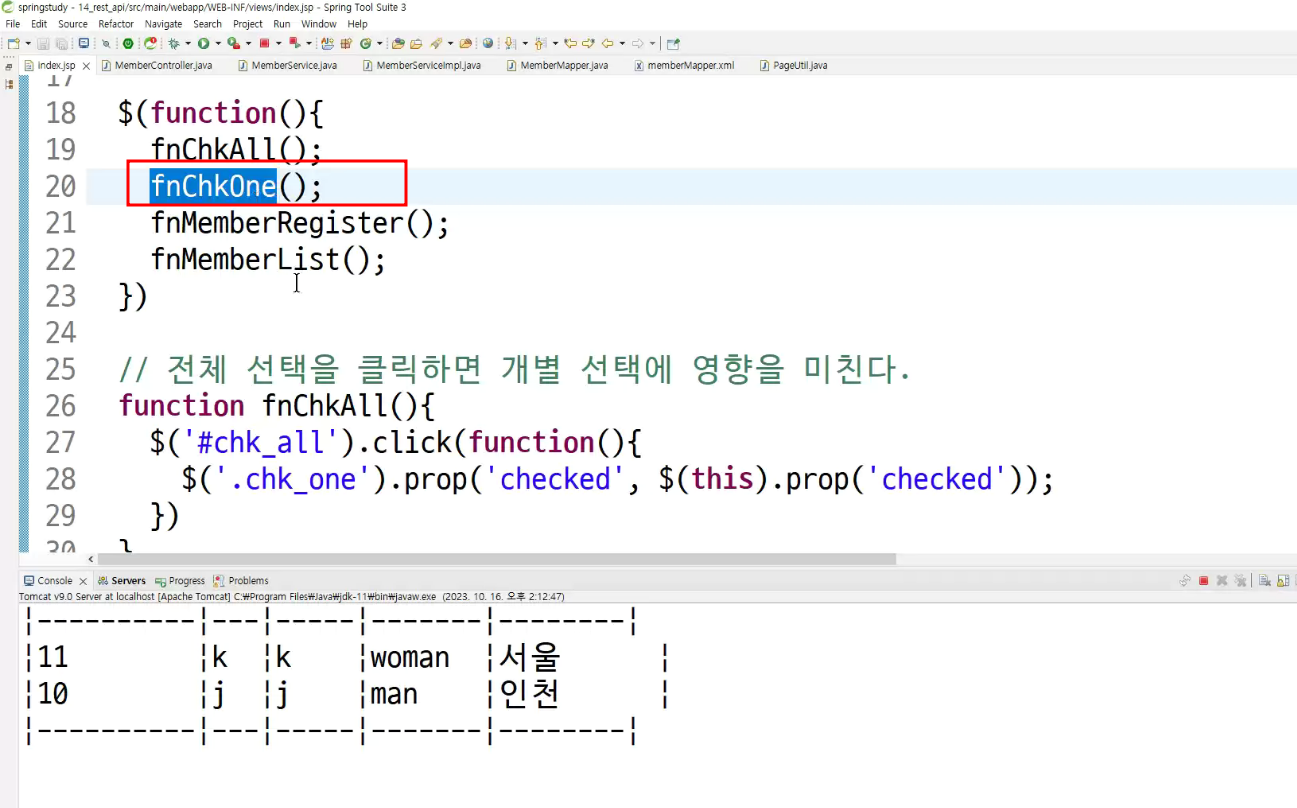Click the green Run button icon
This screenshot has width=1297, height=808.
[x=203, y=44]
